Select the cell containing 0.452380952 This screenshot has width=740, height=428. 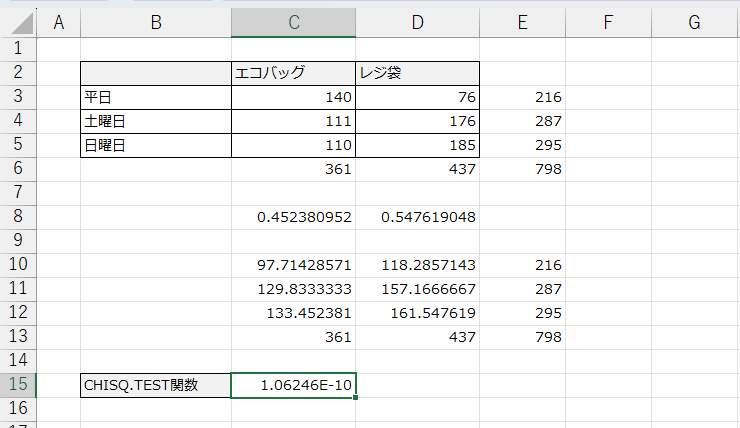[x=293, y=217]
